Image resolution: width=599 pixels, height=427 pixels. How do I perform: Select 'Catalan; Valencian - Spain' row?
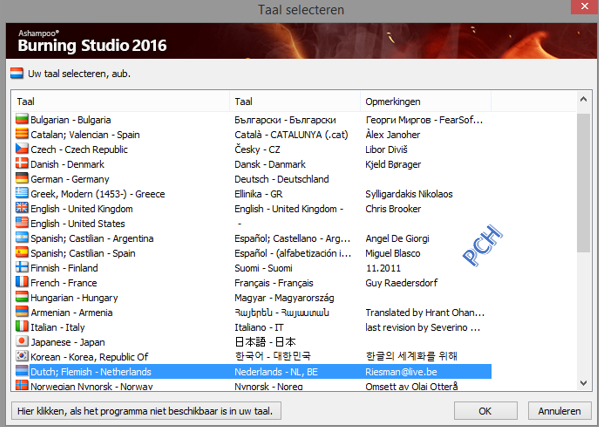coord(85,135)
